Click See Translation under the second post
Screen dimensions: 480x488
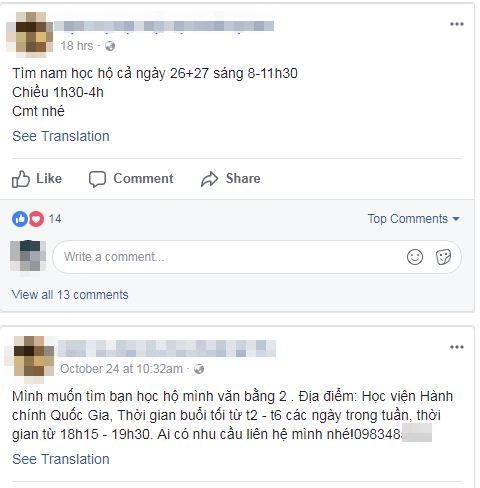[61, 459]
